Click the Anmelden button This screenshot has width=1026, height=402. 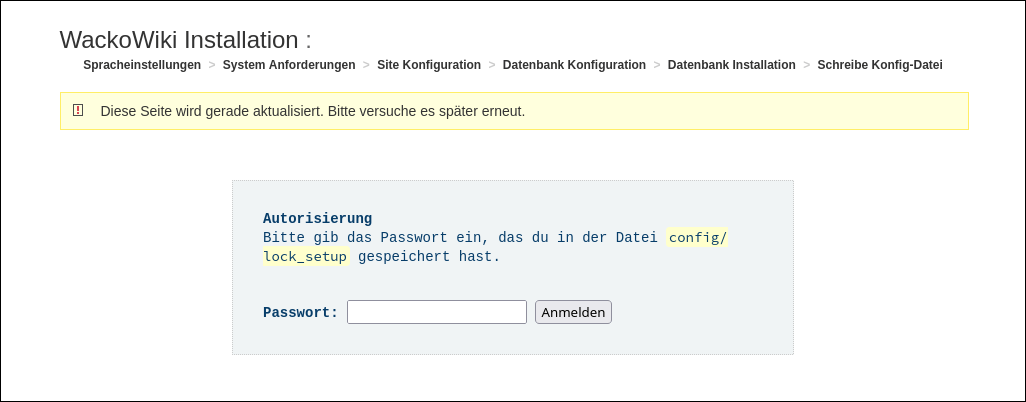[x=573, y=312]
